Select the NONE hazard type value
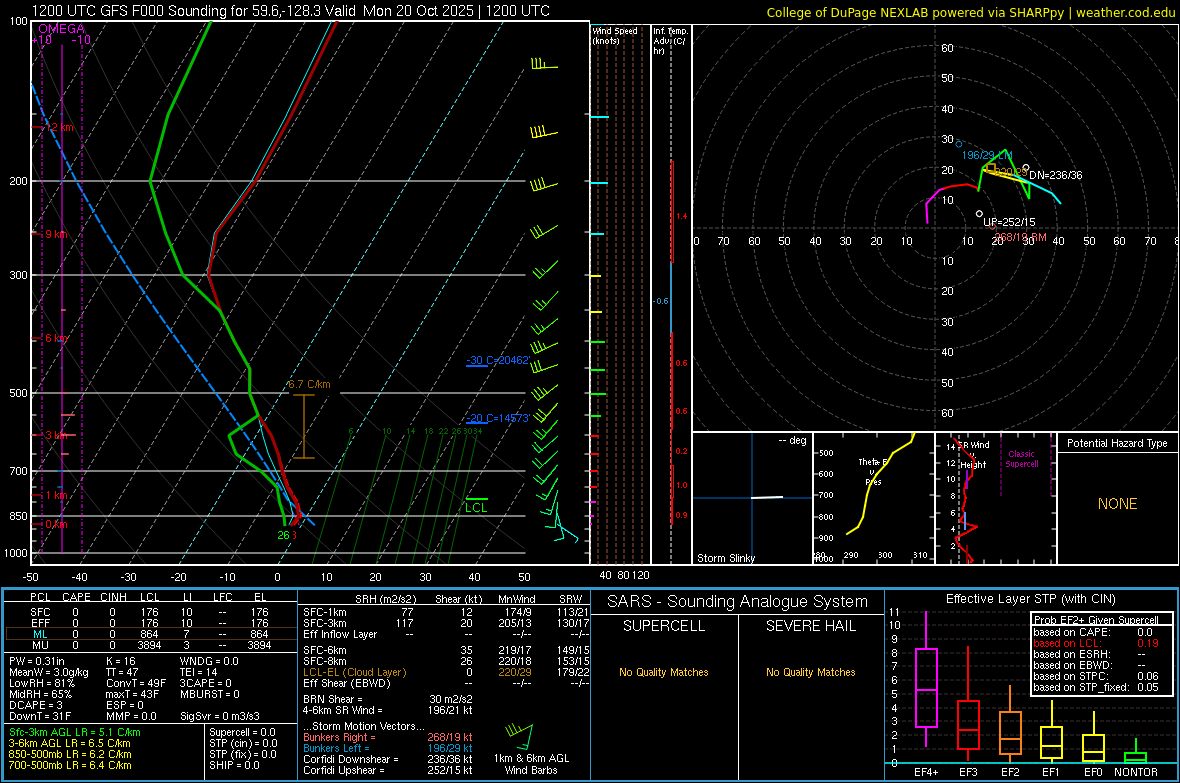The width and height of the screenshot is (1180, 783). (1117, 504)
